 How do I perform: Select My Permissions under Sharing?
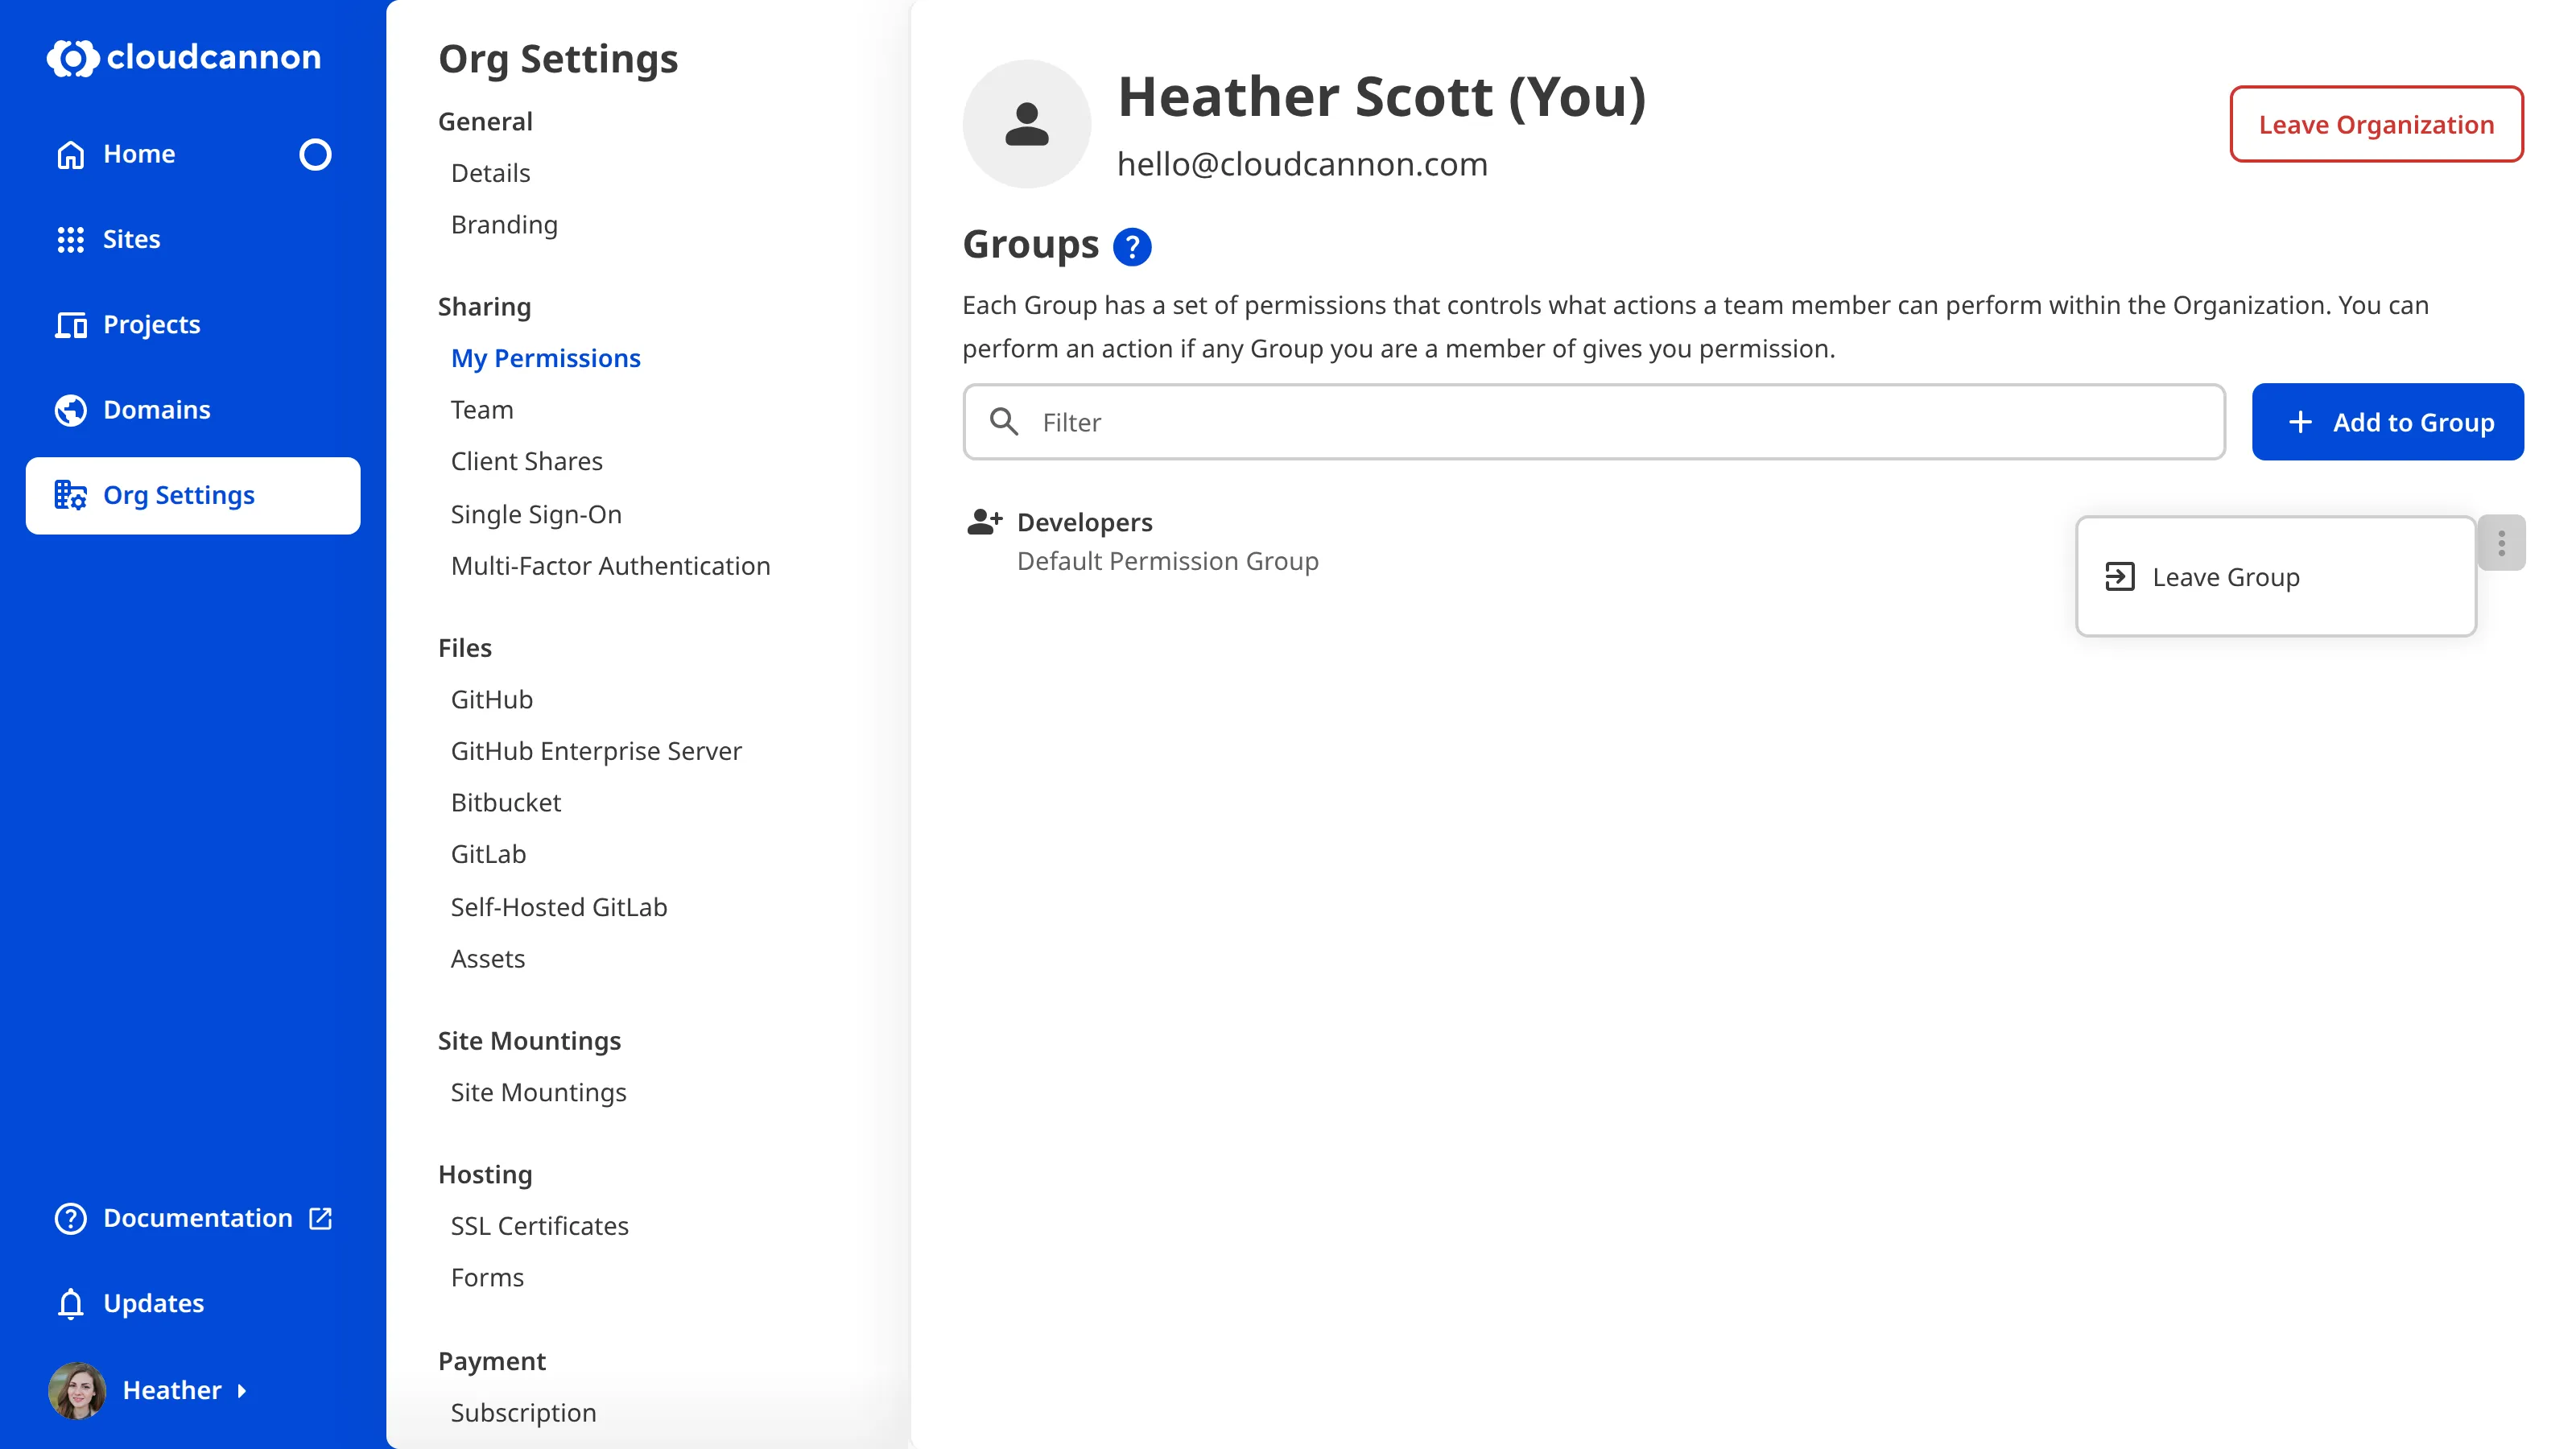545,358
